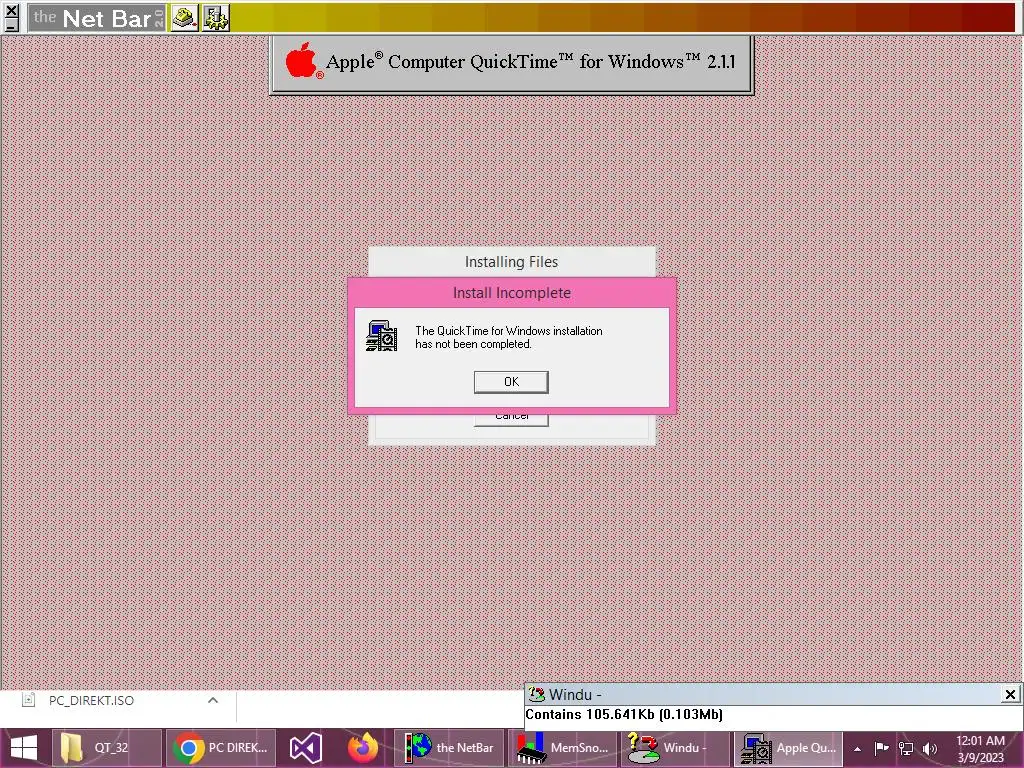Switch to MemSno taskbar item
Image resolution: width=1024 pixels, height=768 pixels.
(564, 748)
